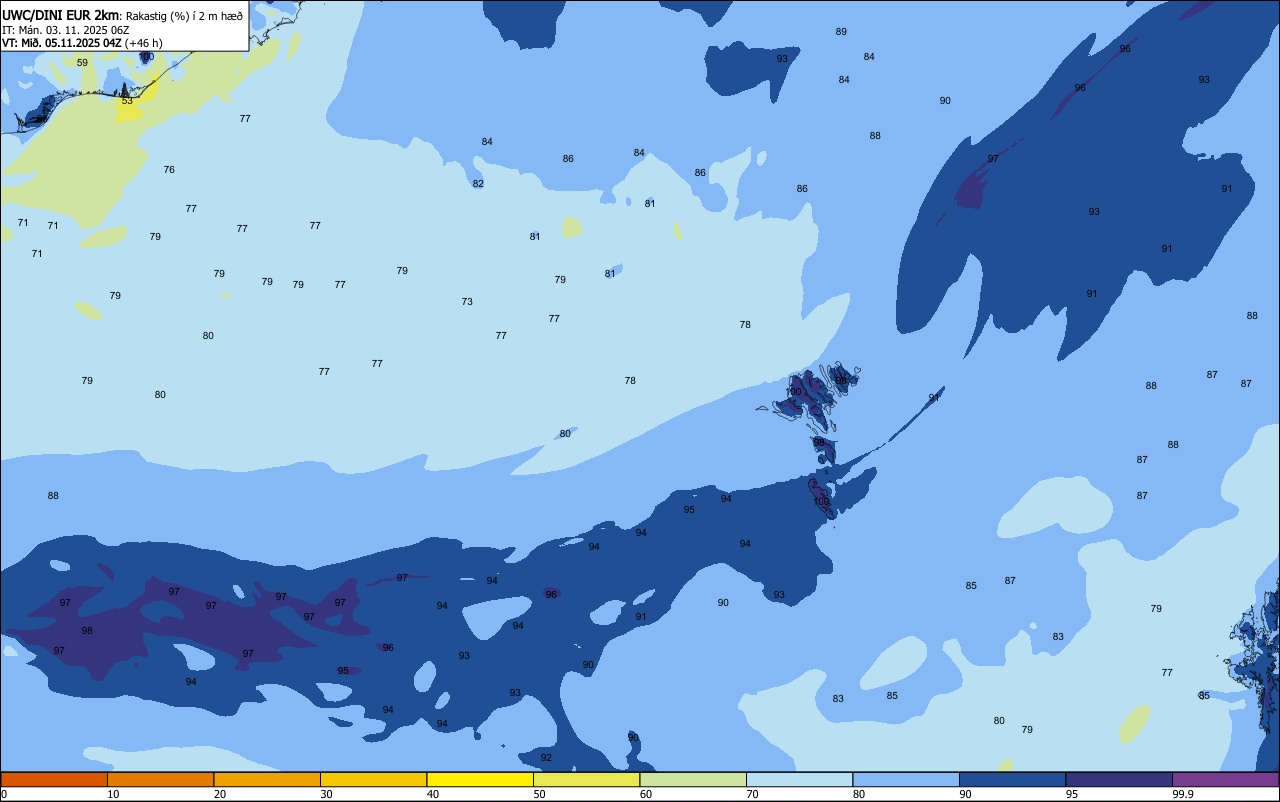The image size is (1280, 802).
Task: Pick the 70–80 pale blue legend segment
Action: (x=799, y=779)
